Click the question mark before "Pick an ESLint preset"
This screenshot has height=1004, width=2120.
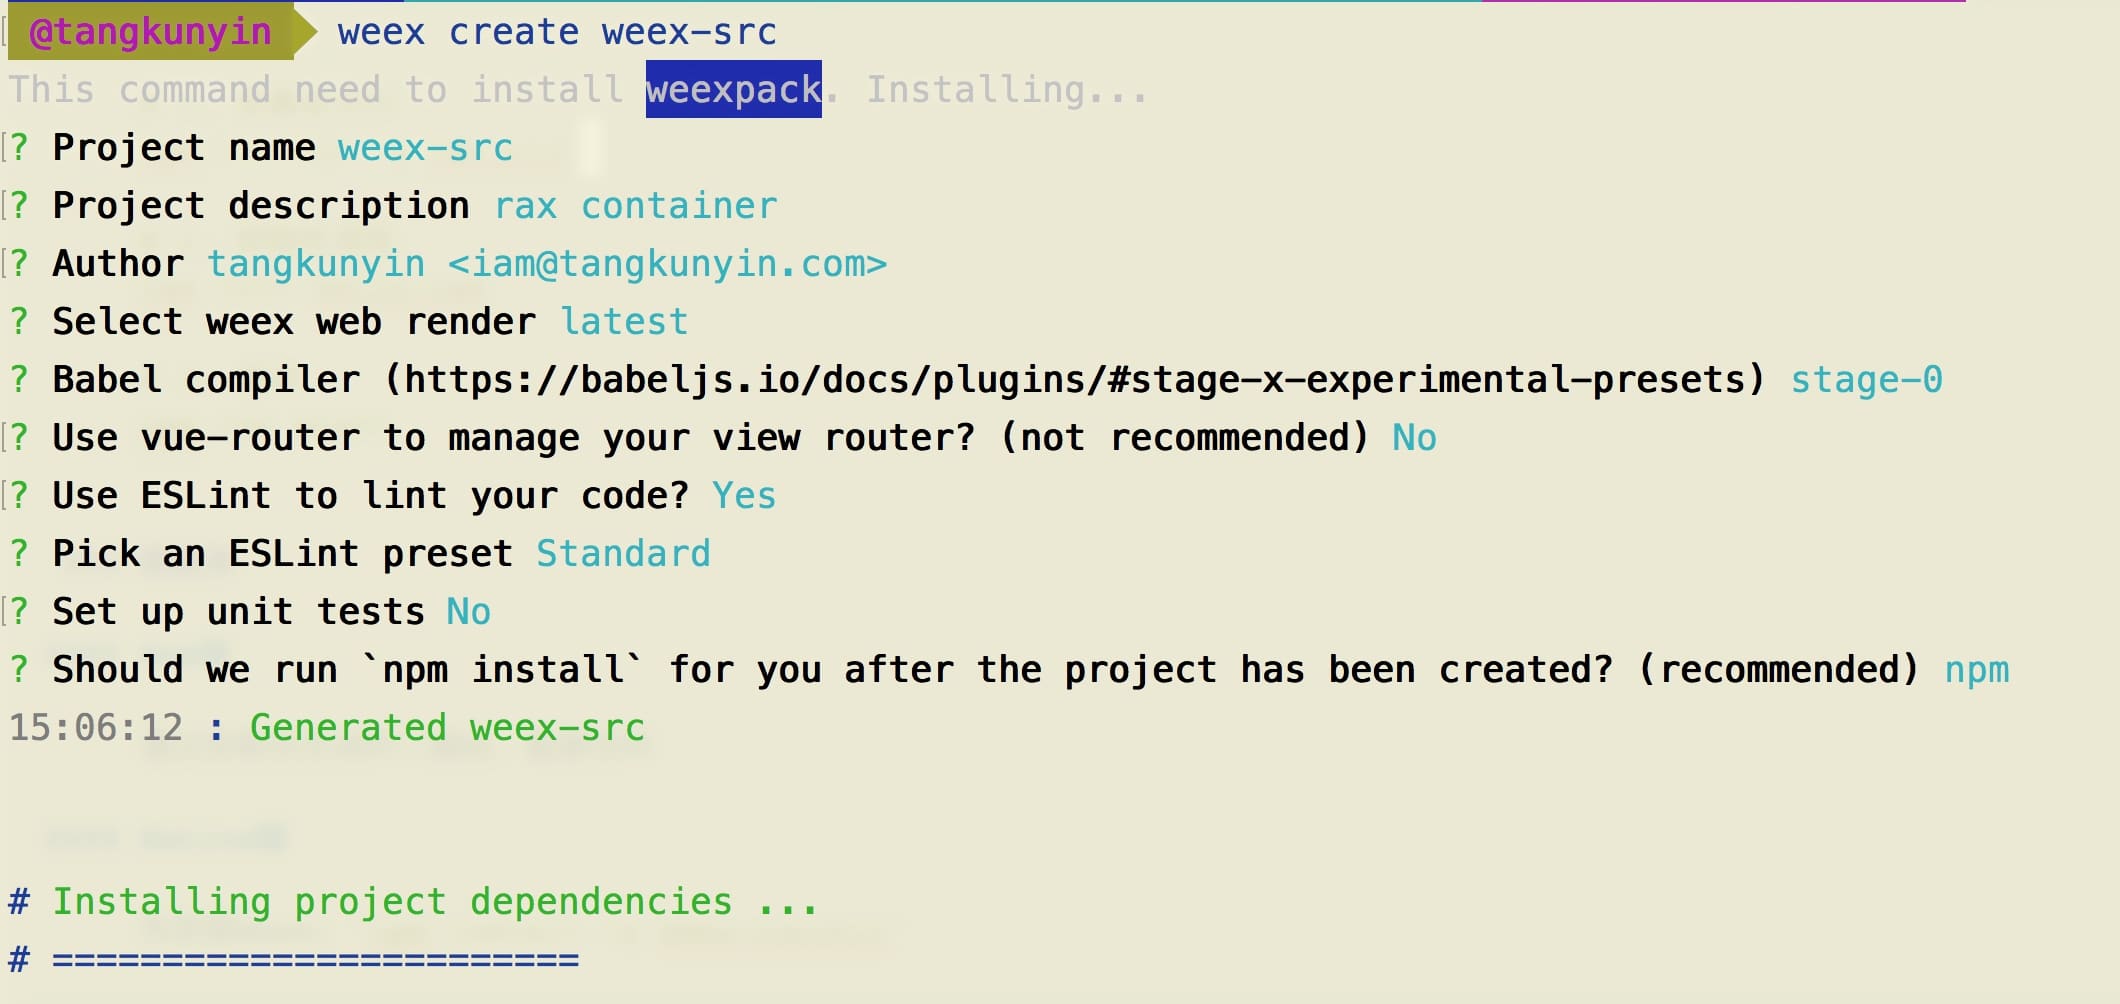coord(19,554)
